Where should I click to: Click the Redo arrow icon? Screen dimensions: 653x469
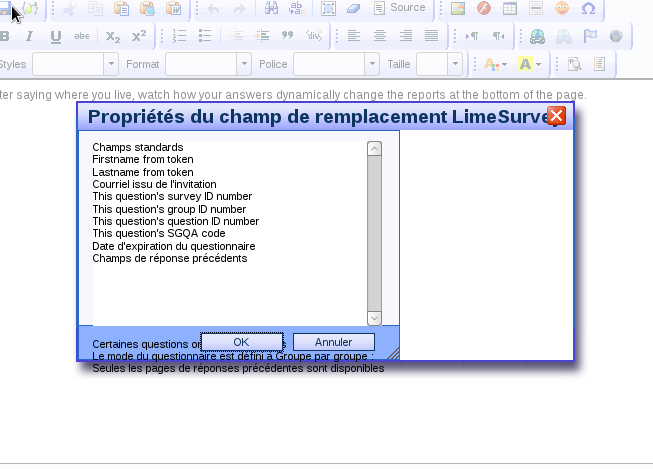239,8
